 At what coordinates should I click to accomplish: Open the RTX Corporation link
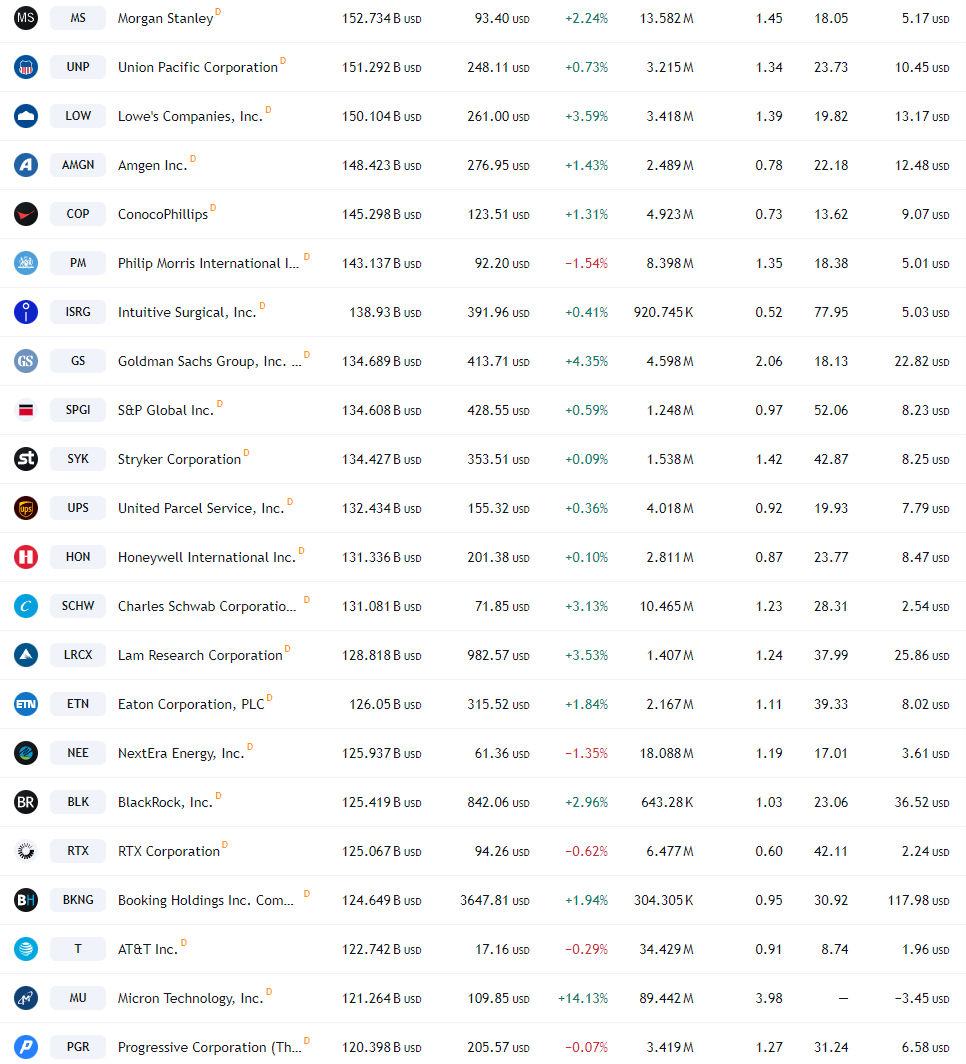(169, 851)
